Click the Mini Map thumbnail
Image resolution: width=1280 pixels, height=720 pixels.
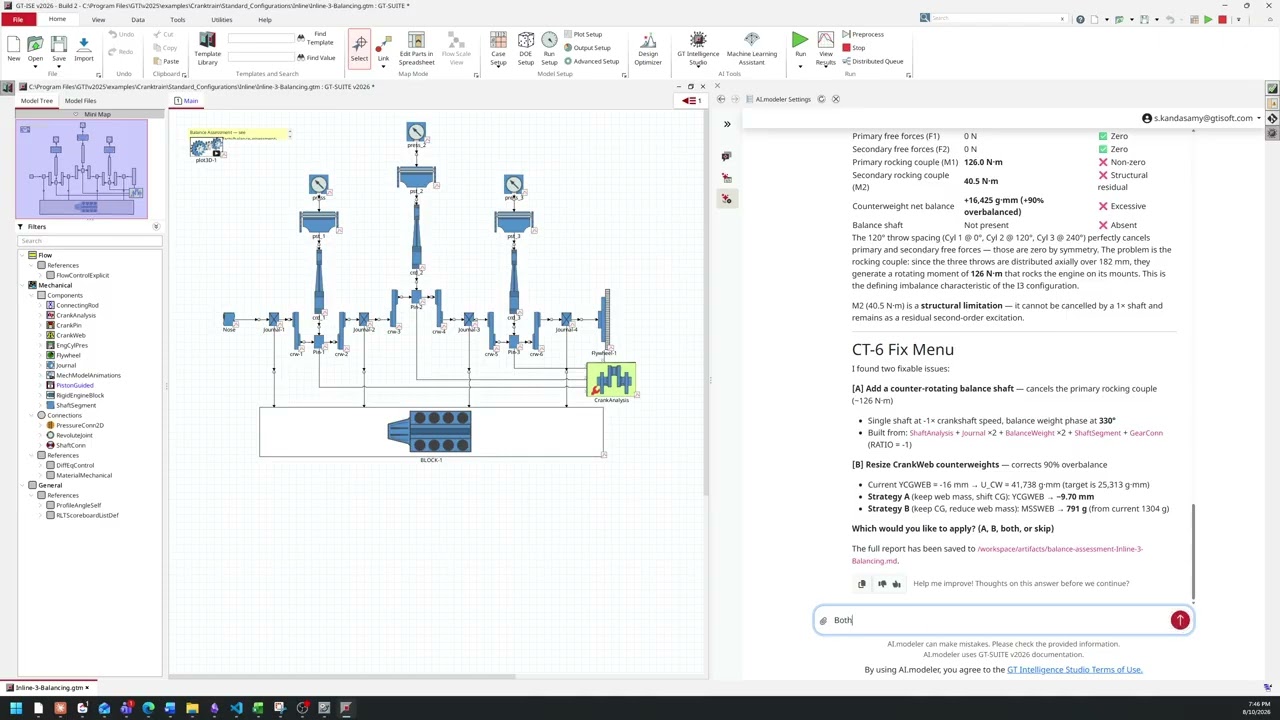[81, 168]
